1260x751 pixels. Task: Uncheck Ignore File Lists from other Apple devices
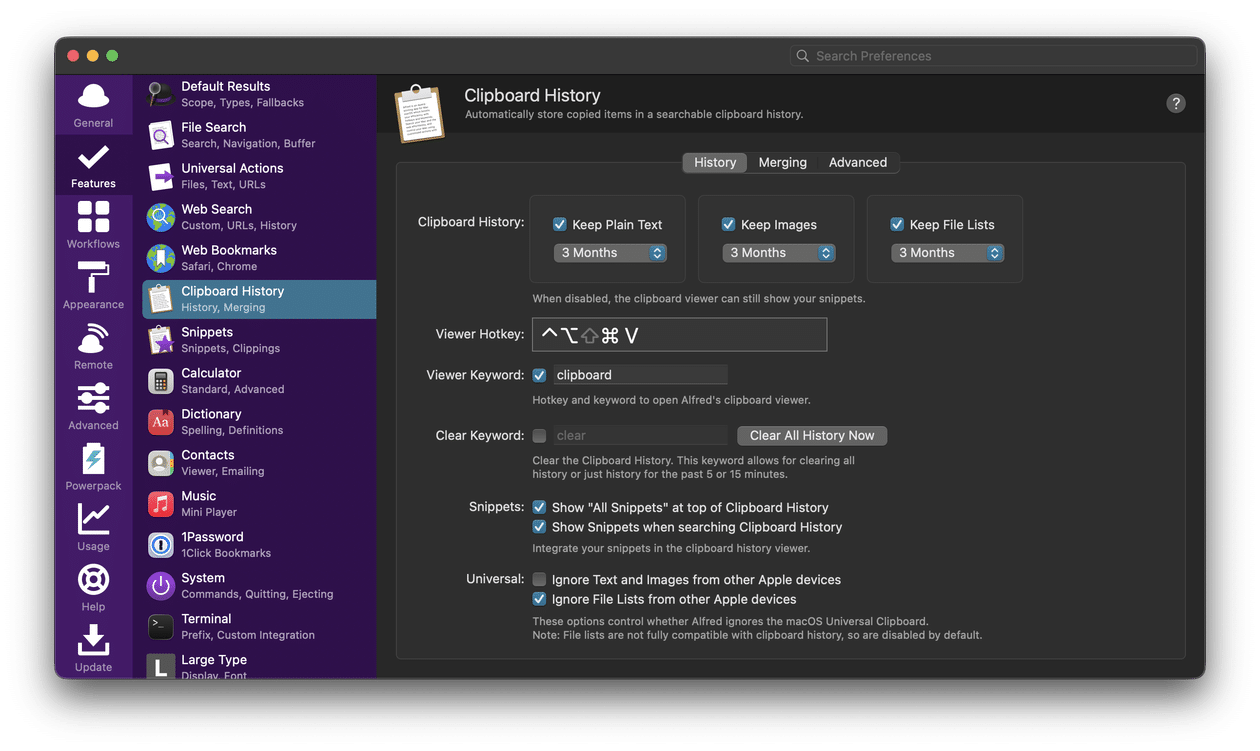539,599
